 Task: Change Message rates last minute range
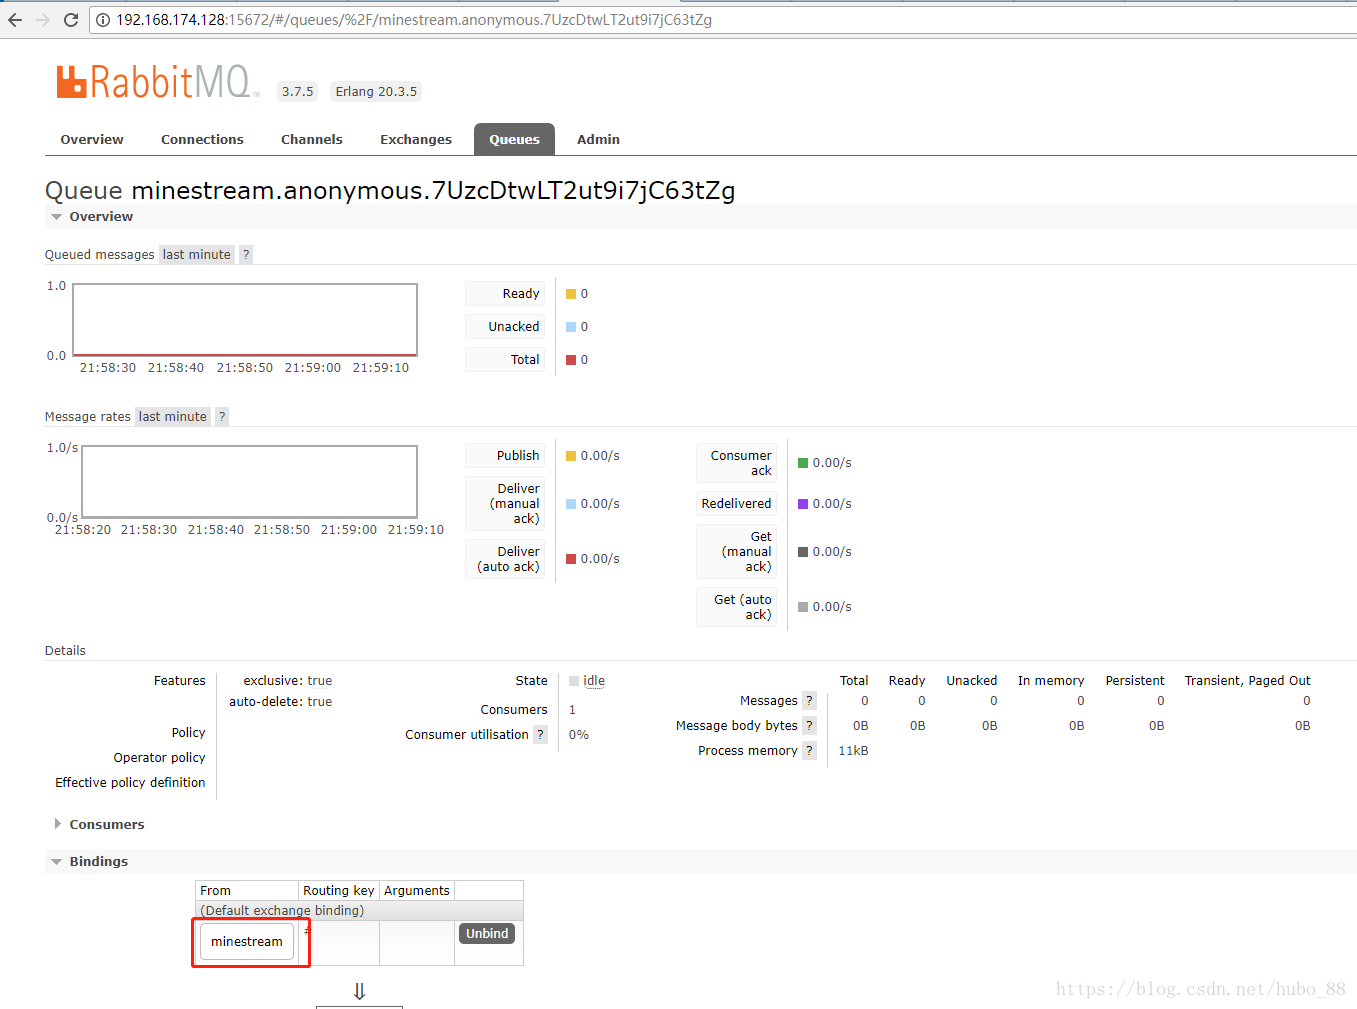coord(172,417)
